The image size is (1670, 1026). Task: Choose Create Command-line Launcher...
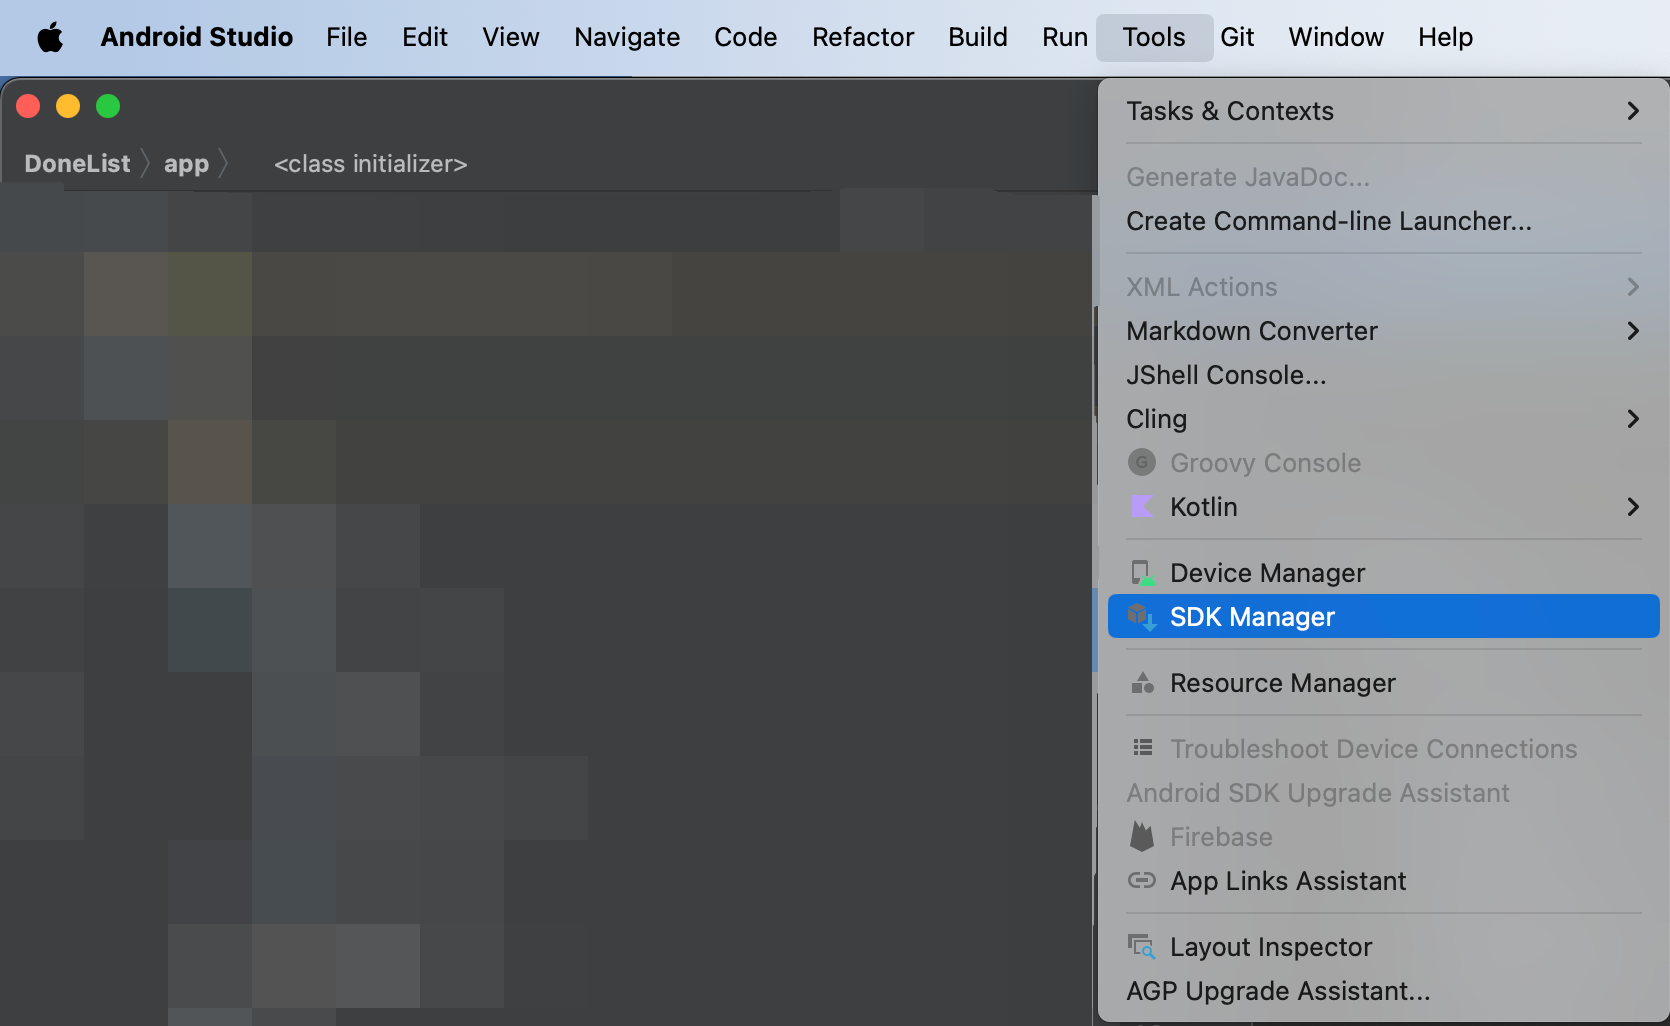click(x=1384, y=221)
